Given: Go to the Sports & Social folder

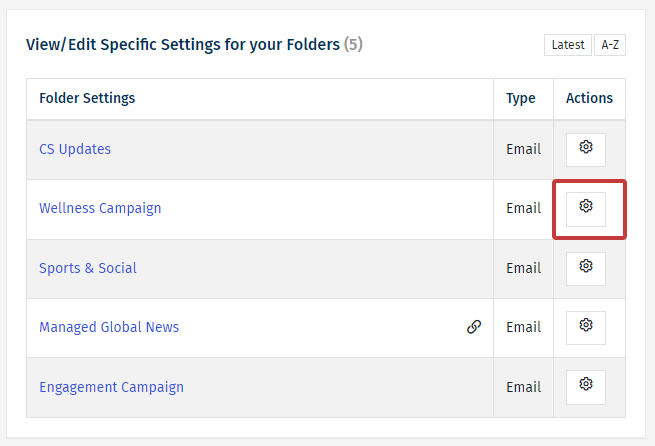Looking at the screenshot, I should (88, 268).
